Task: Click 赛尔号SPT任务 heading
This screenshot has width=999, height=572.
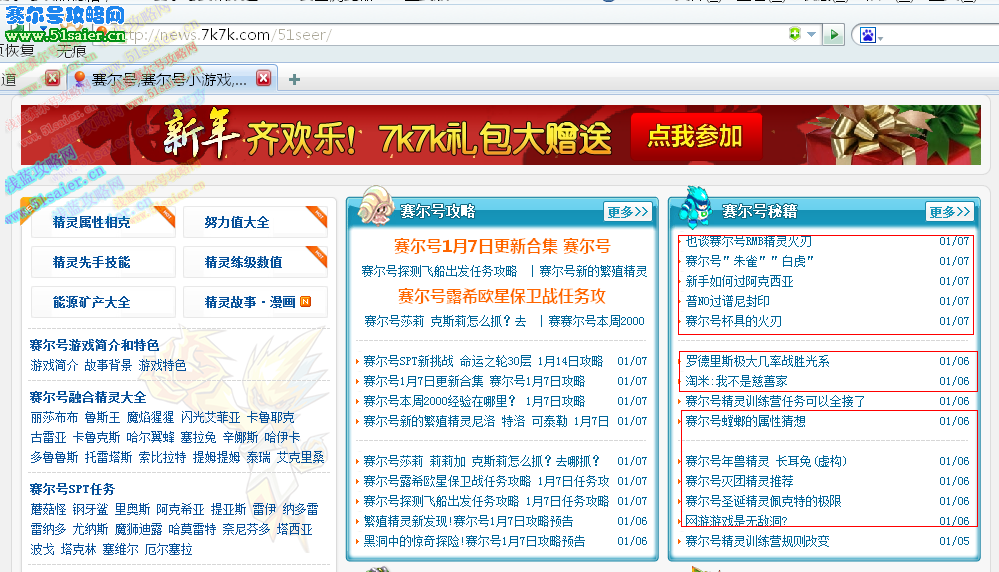Action: coord(73,489)
